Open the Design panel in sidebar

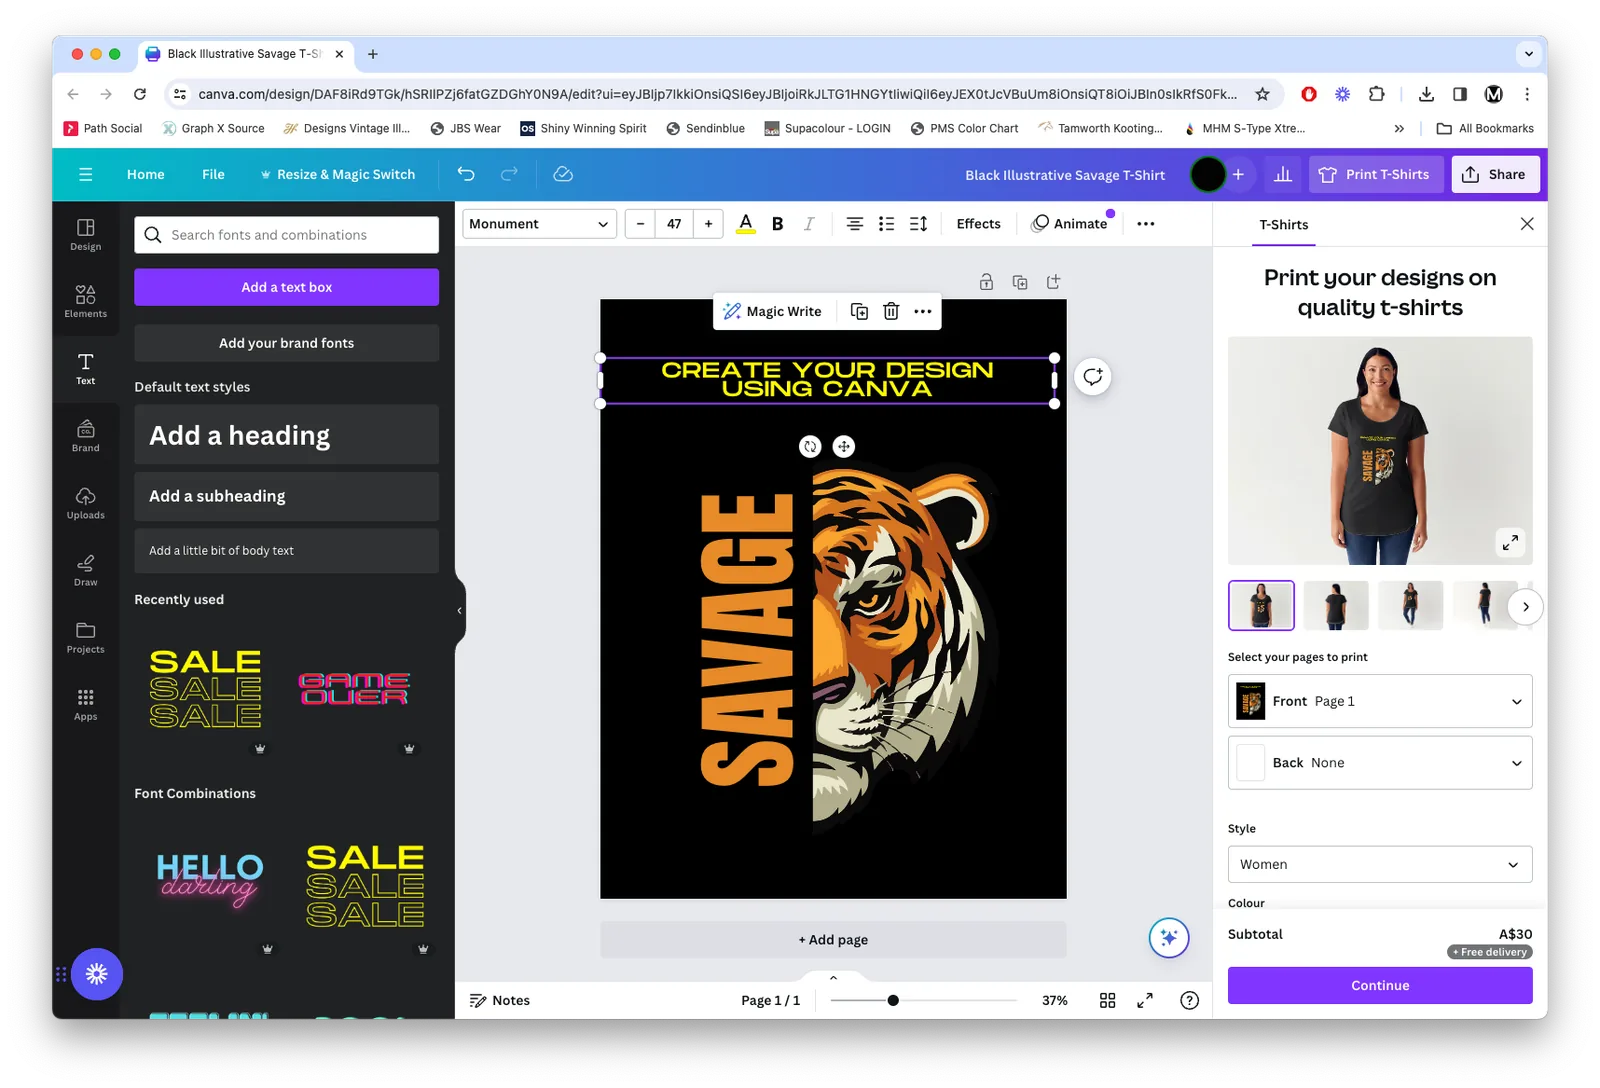coord(85,235)
